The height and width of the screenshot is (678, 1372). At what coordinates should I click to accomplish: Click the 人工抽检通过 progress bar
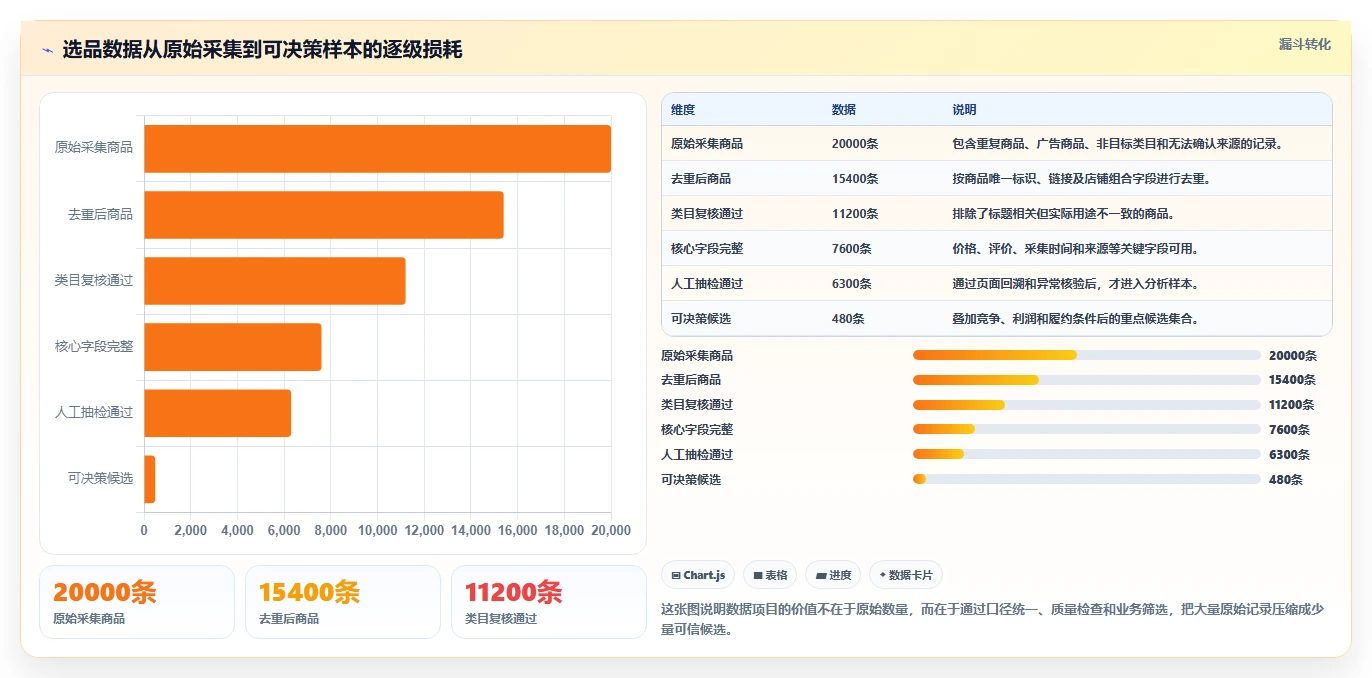[x=1087, y=454]
